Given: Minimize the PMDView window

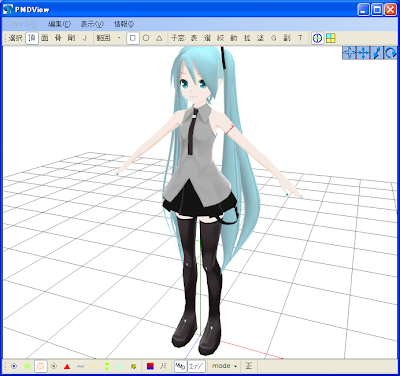Looking at the screenshot, I should pyautogui.click(x=364, y=10).
